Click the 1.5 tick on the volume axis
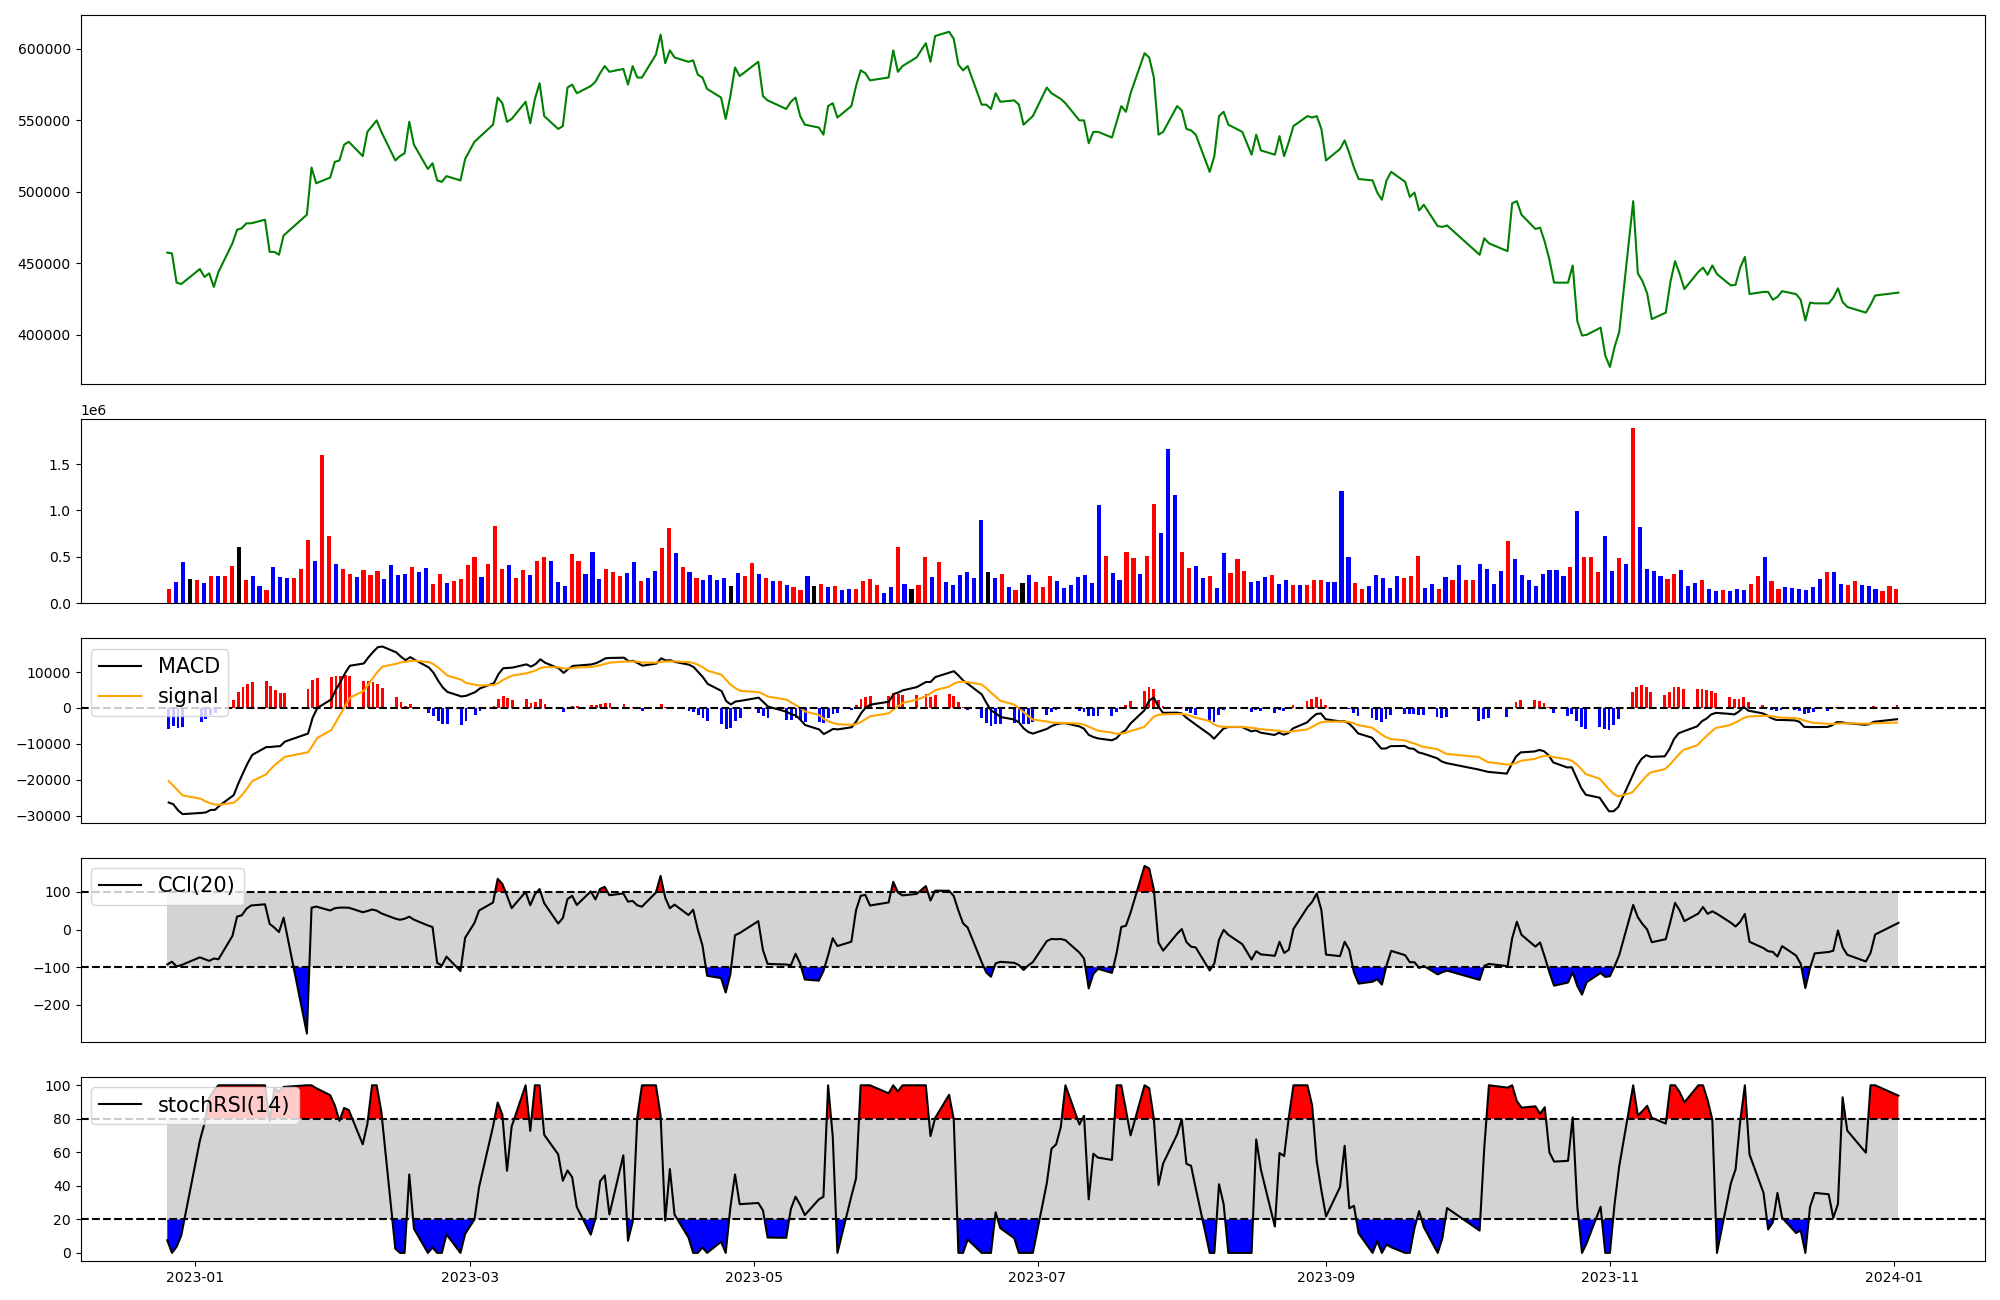Viewport: 2000px width, 1300px height. point(59,465)
